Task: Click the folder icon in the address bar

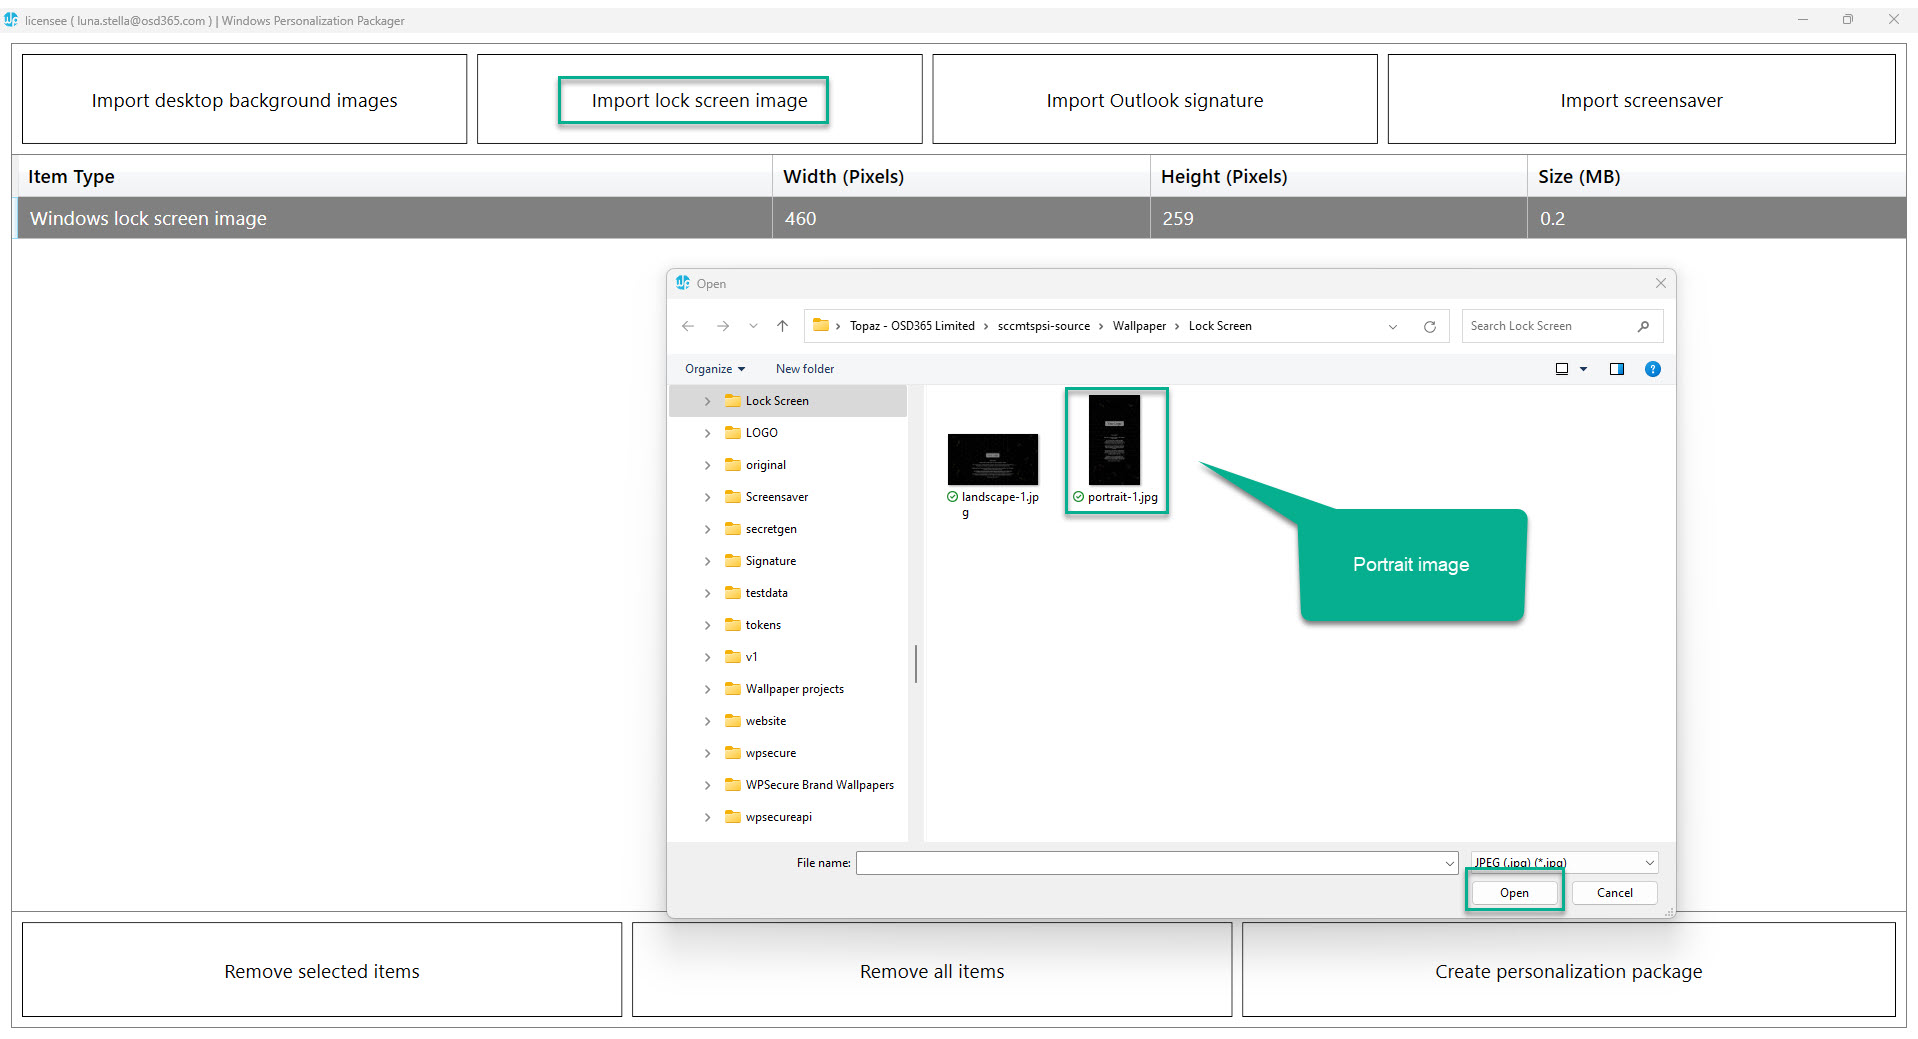Action: tap(820, 325)
